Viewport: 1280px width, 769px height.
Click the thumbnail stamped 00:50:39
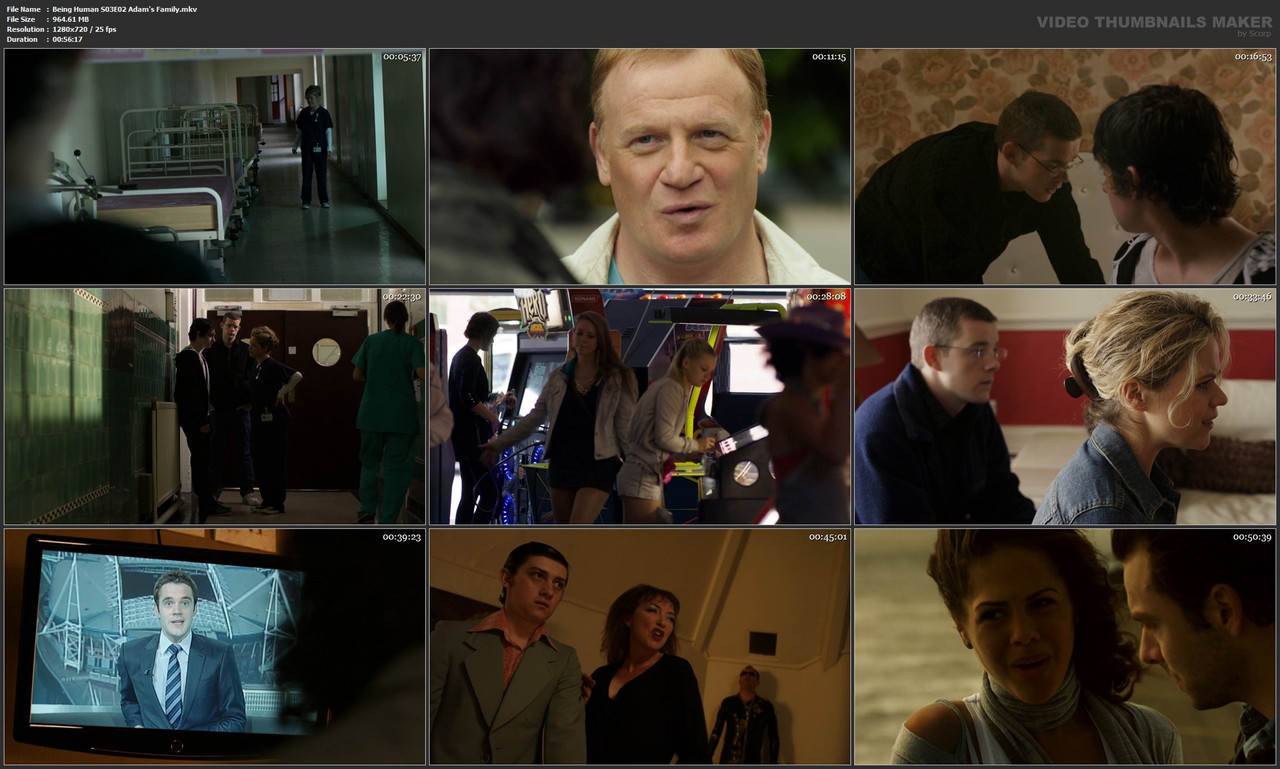tap(1065, 647)
